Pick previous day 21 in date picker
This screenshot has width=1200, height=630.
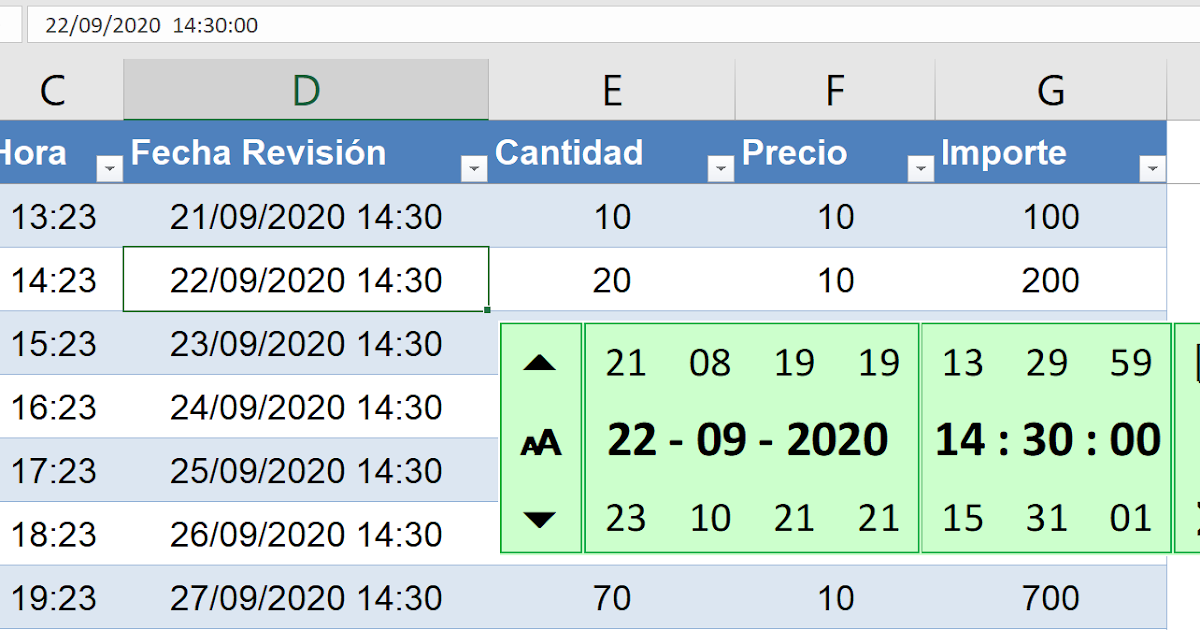tap(627, 363)
